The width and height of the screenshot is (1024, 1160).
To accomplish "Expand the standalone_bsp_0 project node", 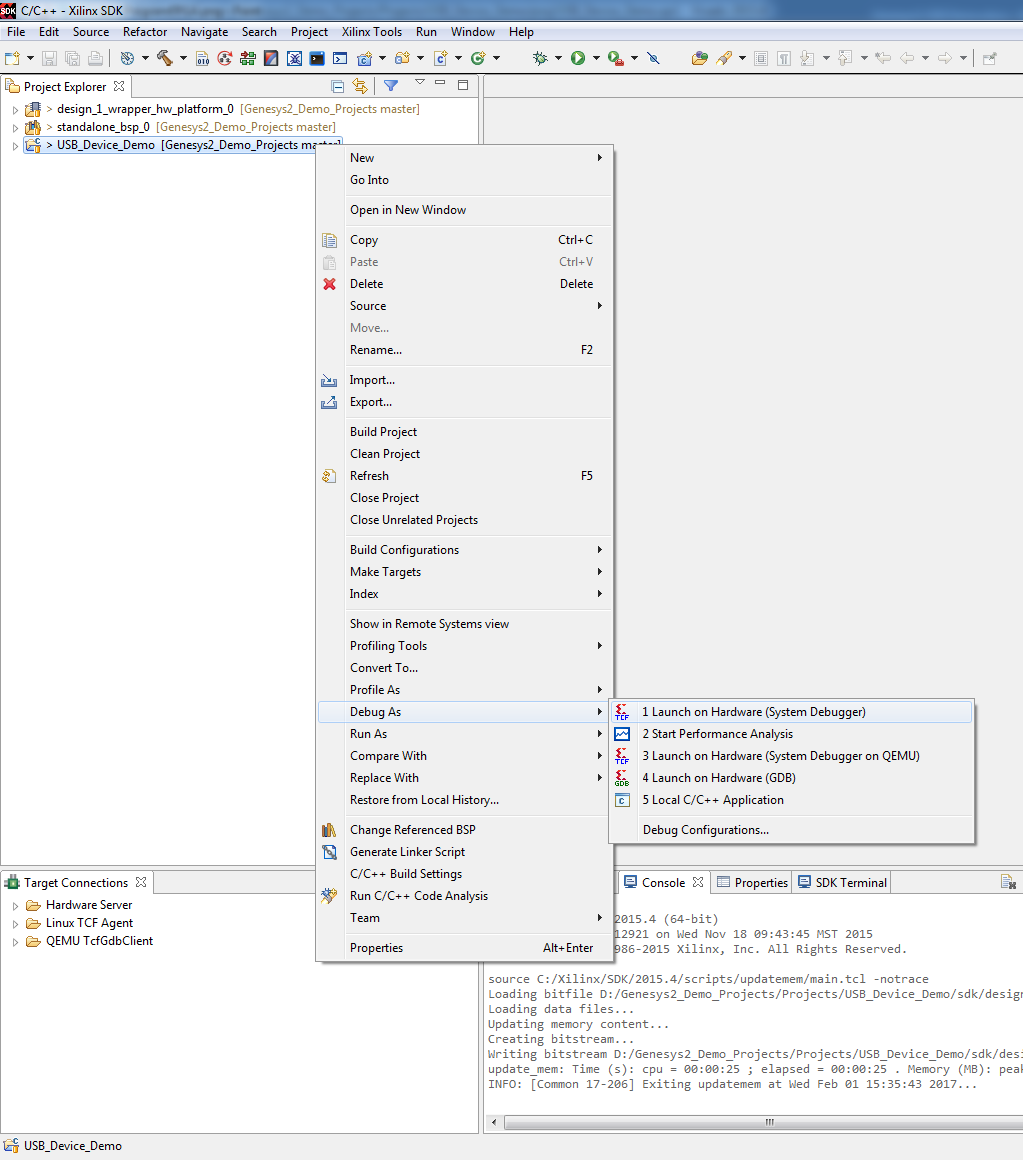I will [15, 127].
